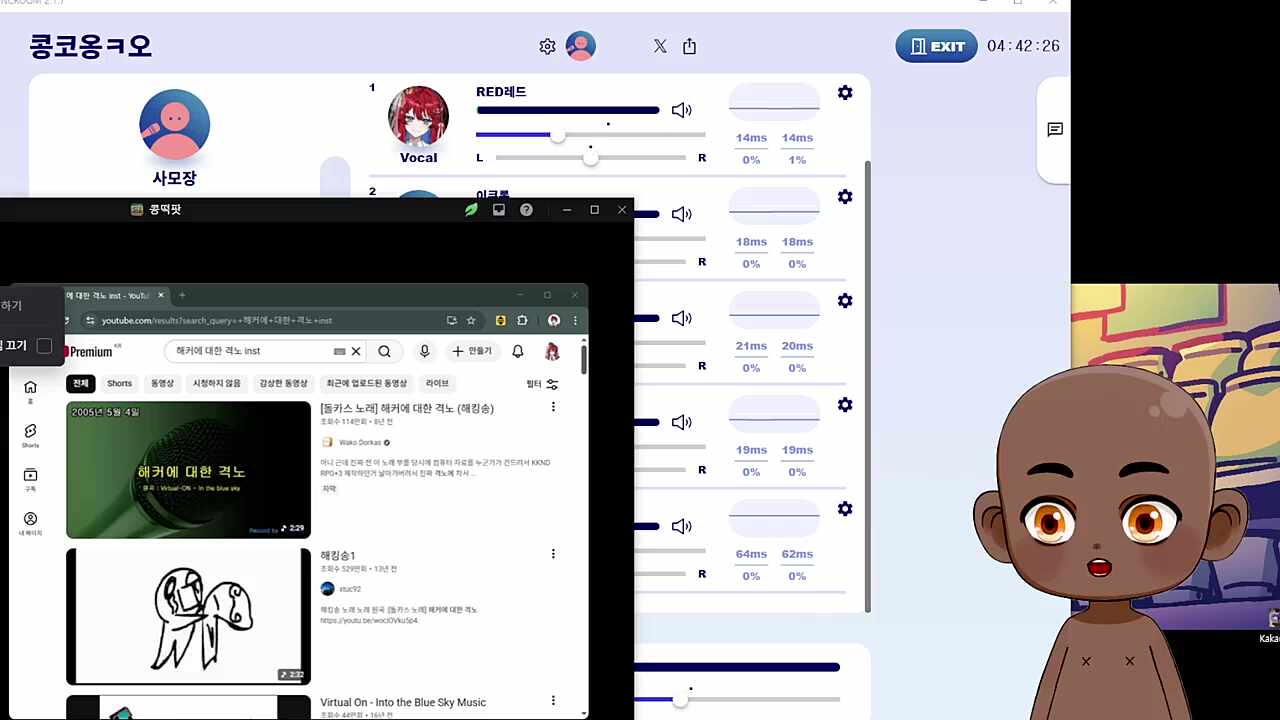1280x720 pixels.
Task: Select the 라이브 filter chip
Action: click(x=437, y=384)
